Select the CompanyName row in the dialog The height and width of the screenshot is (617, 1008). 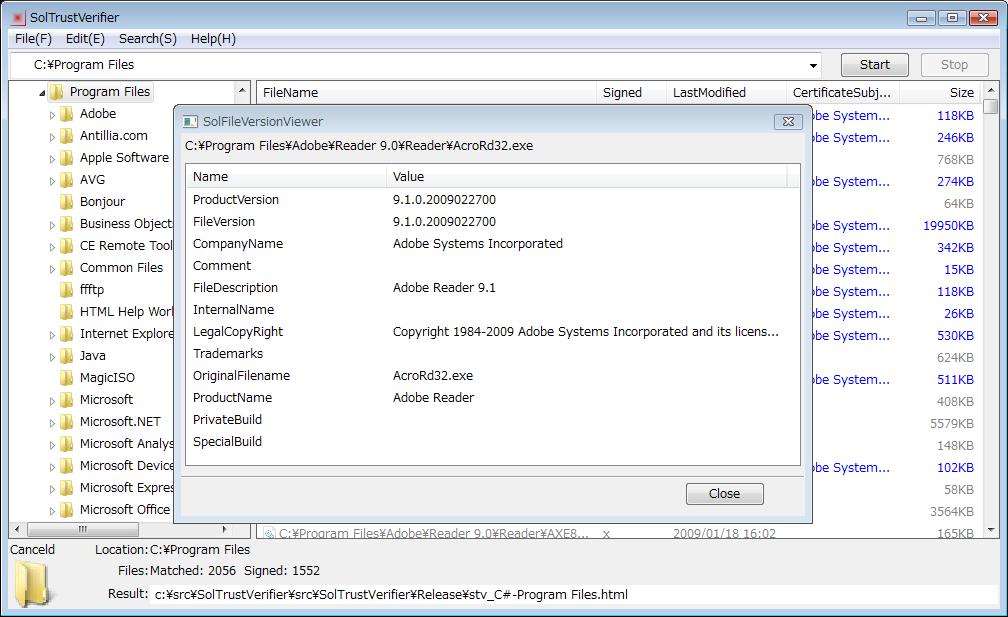click(492, 244)
